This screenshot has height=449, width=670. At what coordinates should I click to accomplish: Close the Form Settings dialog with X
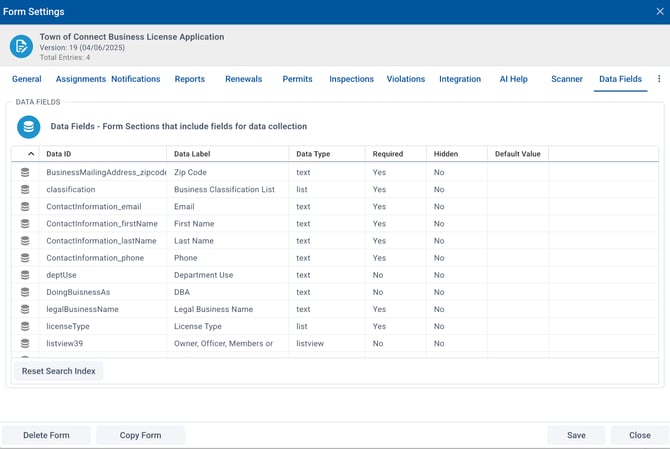pyautogui.click(x=659, y=12)
